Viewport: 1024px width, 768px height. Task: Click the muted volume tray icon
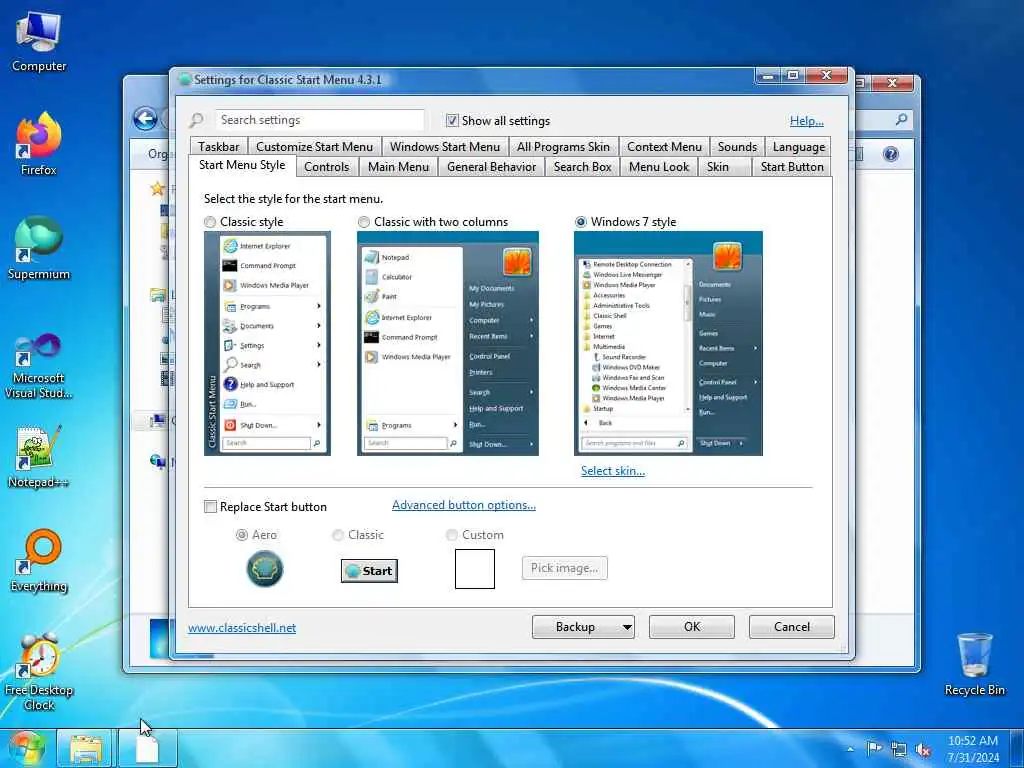point(923,750)
